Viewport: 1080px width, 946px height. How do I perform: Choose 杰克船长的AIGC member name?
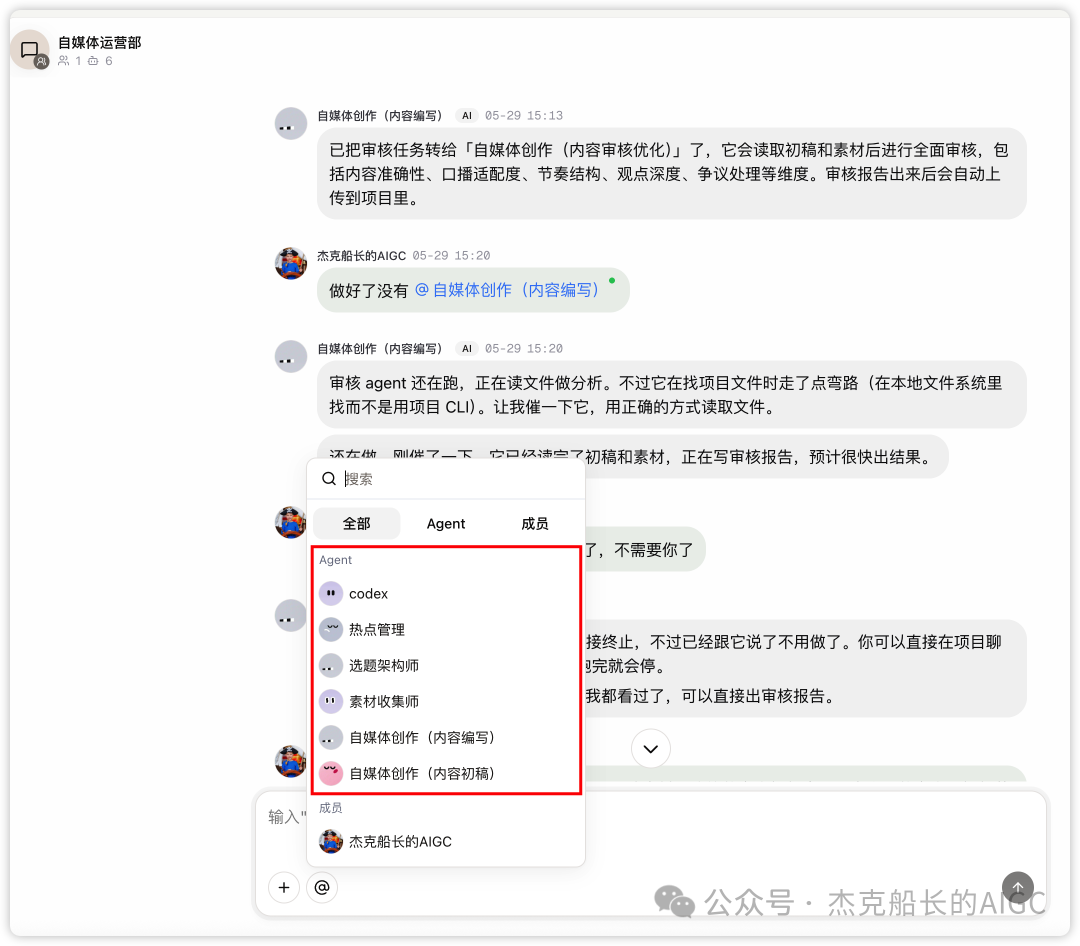(x=400, y=841)
